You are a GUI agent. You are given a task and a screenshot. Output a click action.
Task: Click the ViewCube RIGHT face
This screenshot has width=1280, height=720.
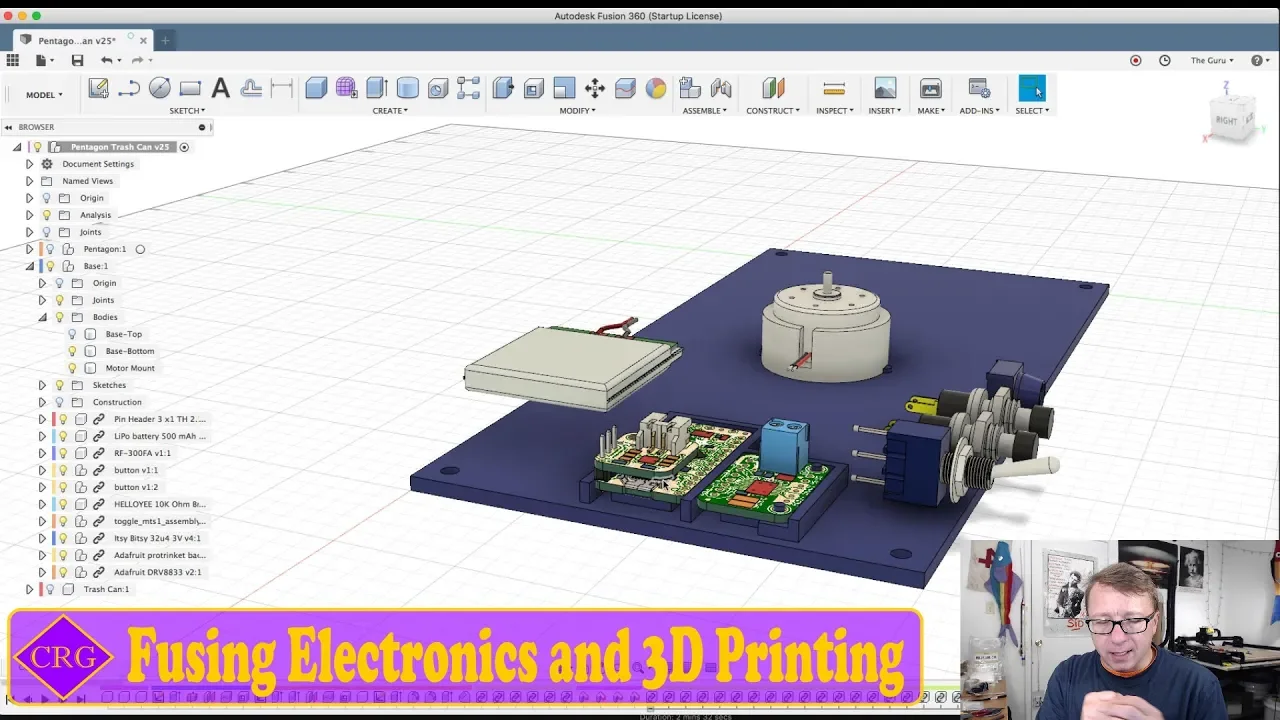[1226, 119]
